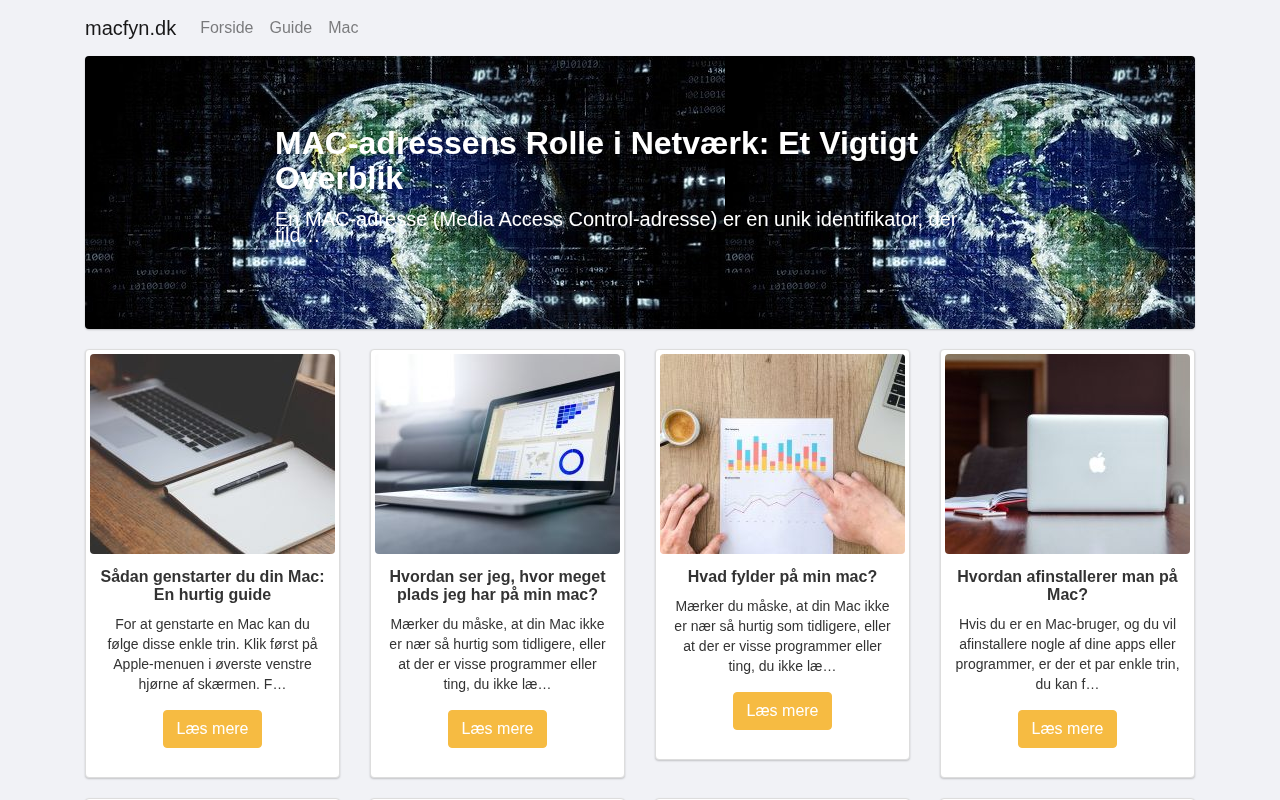Open 'Hvordan ser jeg, hvor meget plads' title
1280x800 pixels.
(497, 586)
